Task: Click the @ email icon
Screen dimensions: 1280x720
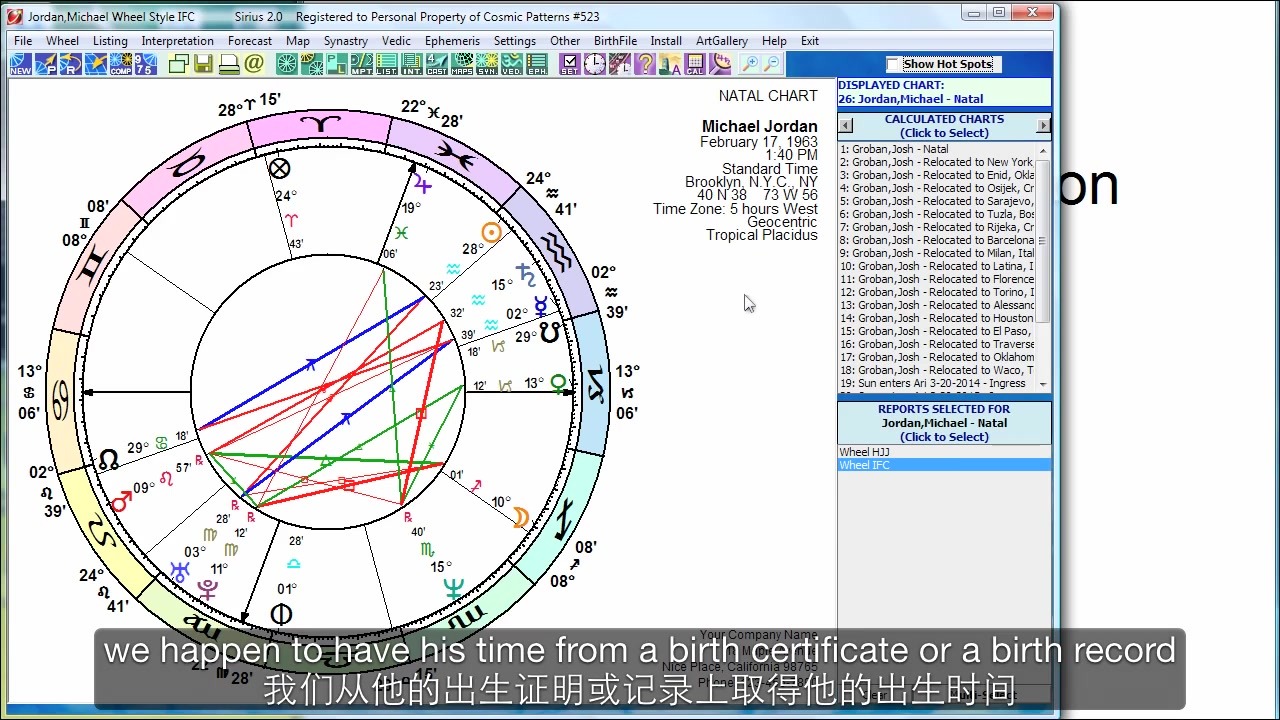Action: click(x=254, y=64)
